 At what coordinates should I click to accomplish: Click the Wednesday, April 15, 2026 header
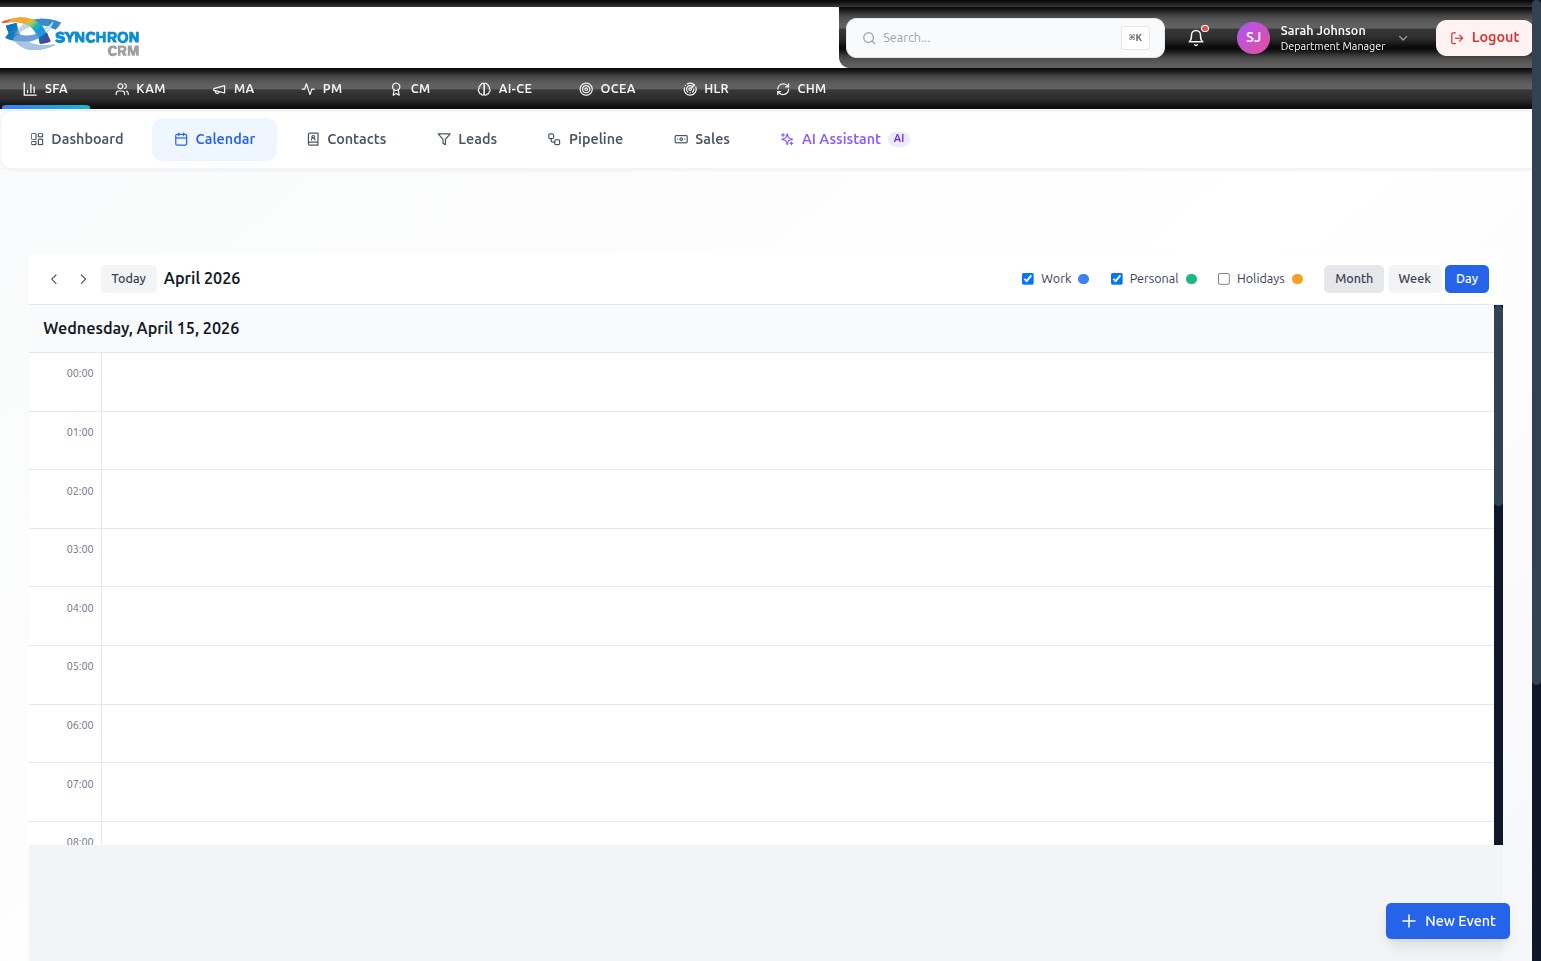pyautogui.click(x=141, y=329)
